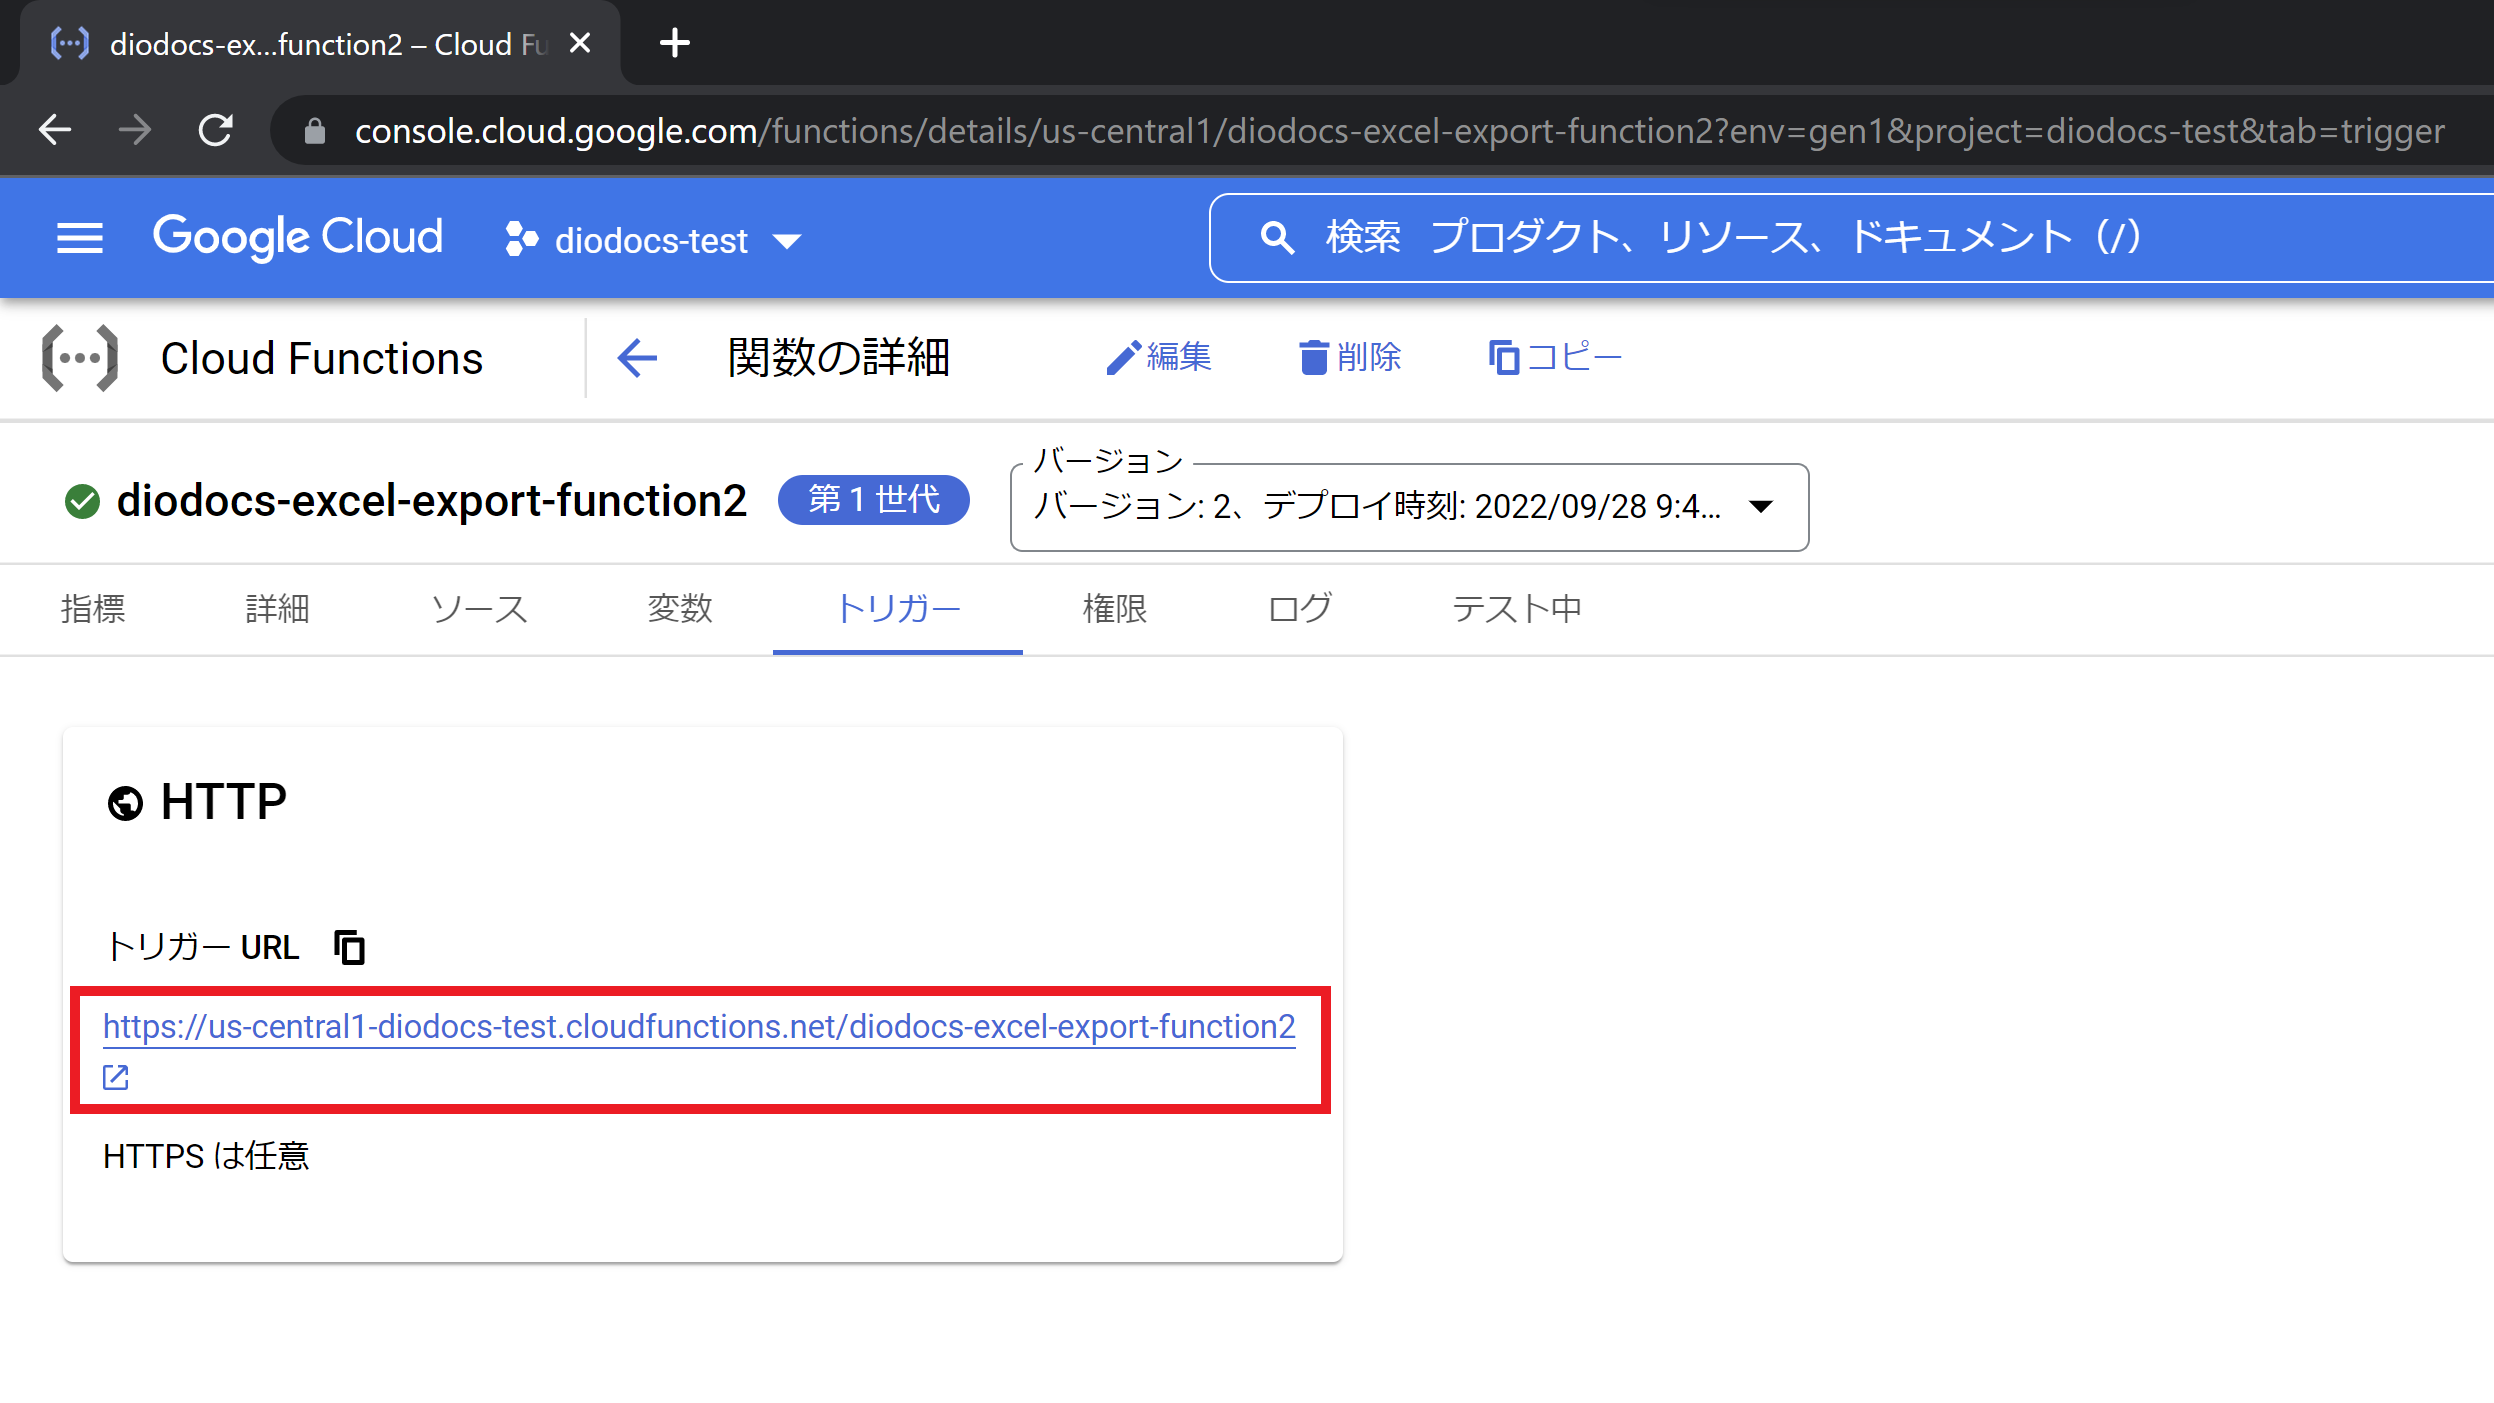Click the コピー copy function button
Viewport: 2494px width, 1403px height.
pyautogui.click(x=1555, y=357)
